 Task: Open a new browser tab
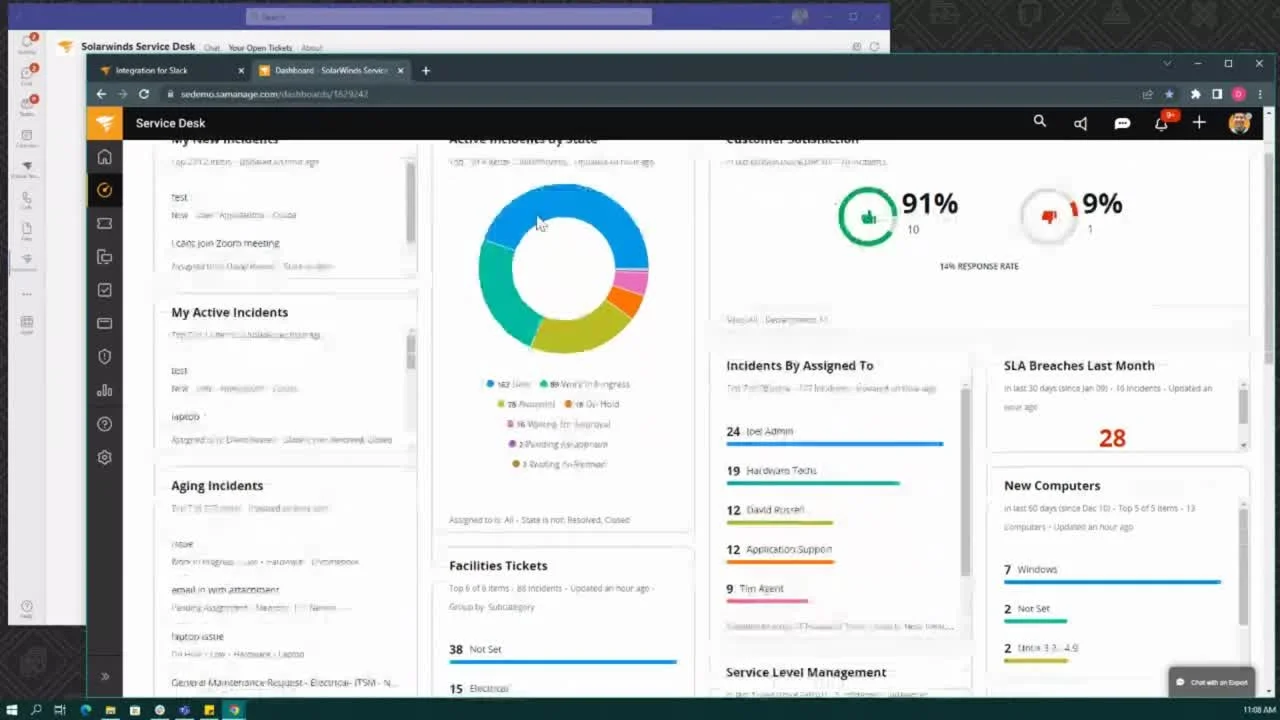426,70
